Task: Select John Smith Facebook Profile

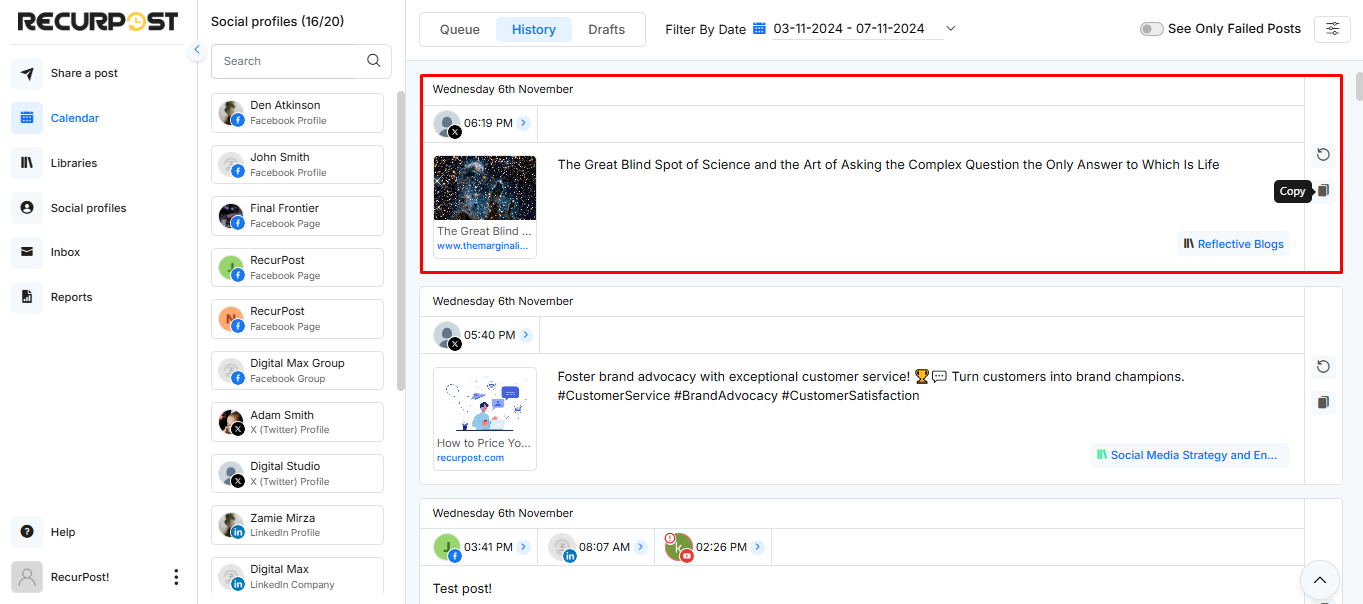Action: (x=297, y=164)
